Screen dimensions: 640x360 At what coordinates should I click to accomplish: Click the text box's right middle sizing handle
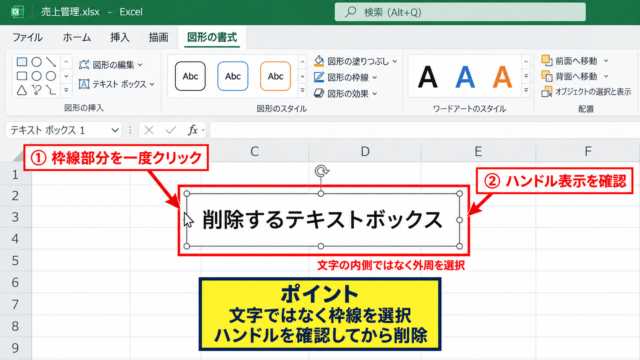point(459,220)
